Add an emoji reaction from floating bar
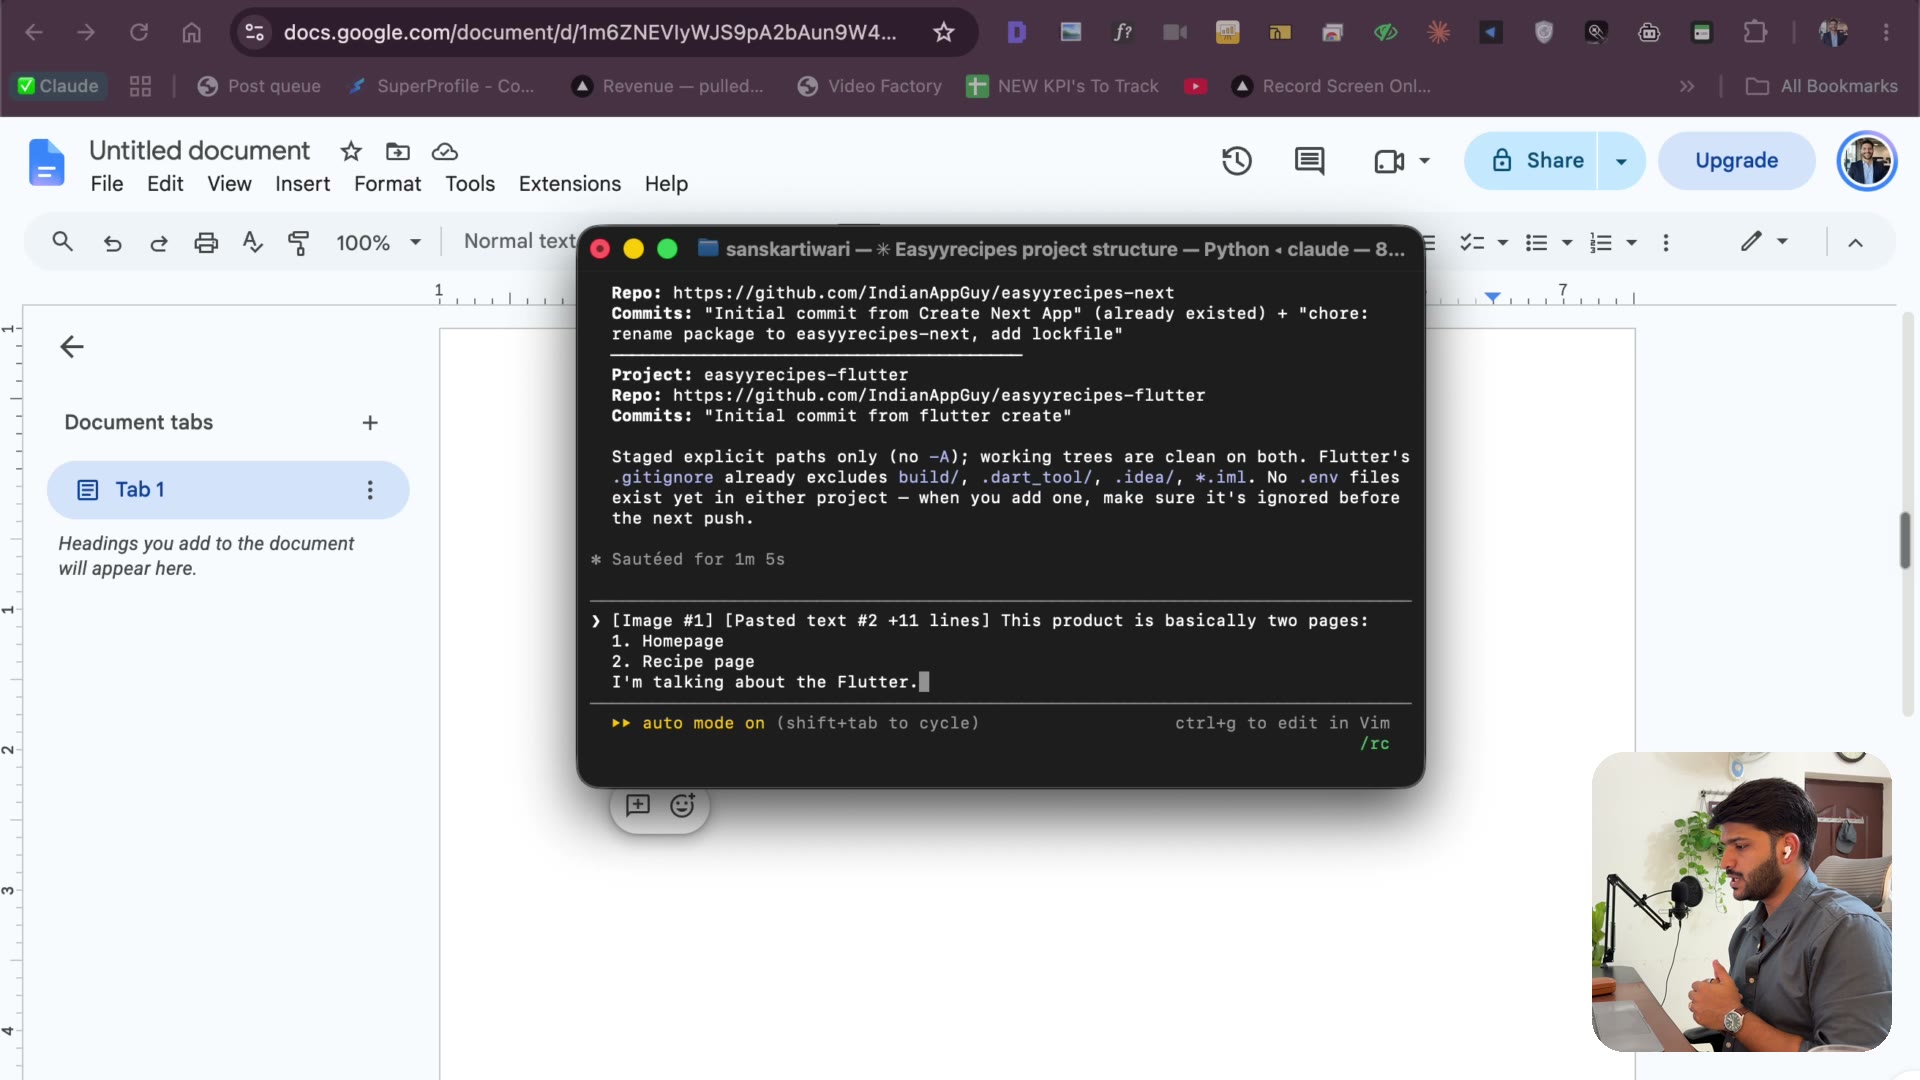 pos(682,806)
